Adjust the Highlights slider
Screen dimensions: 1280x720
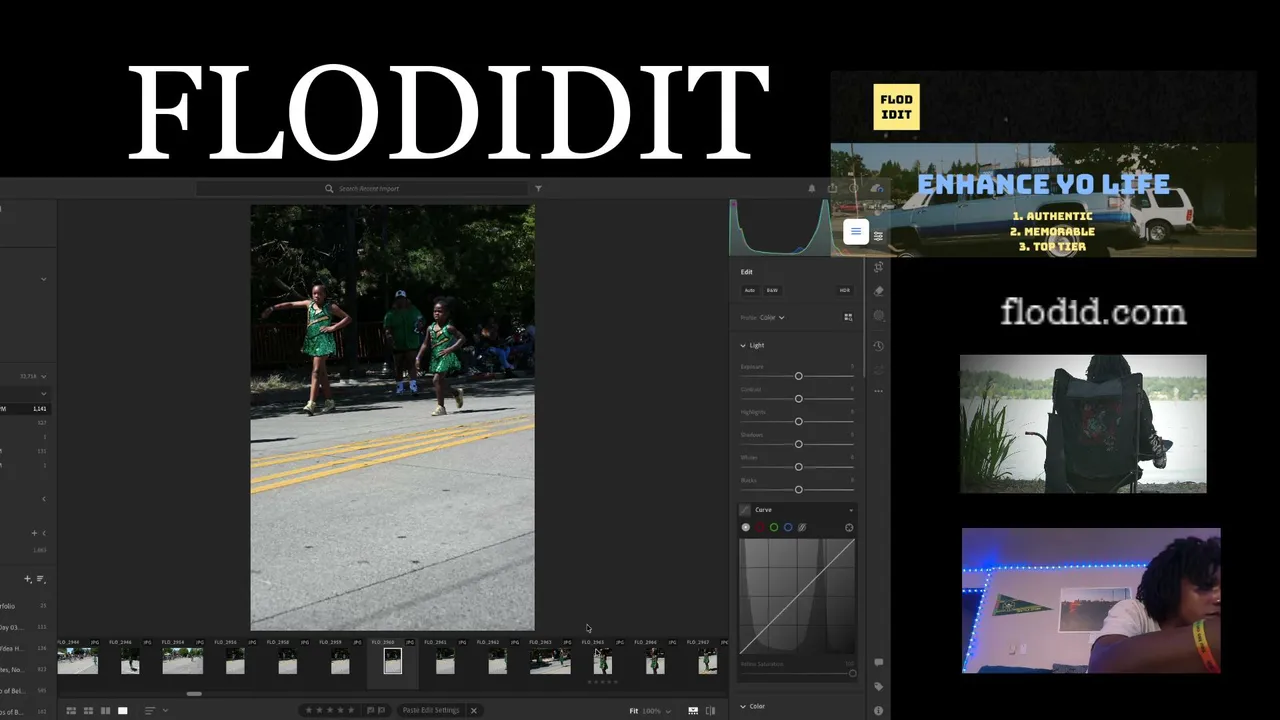click(x=798, y=421)
